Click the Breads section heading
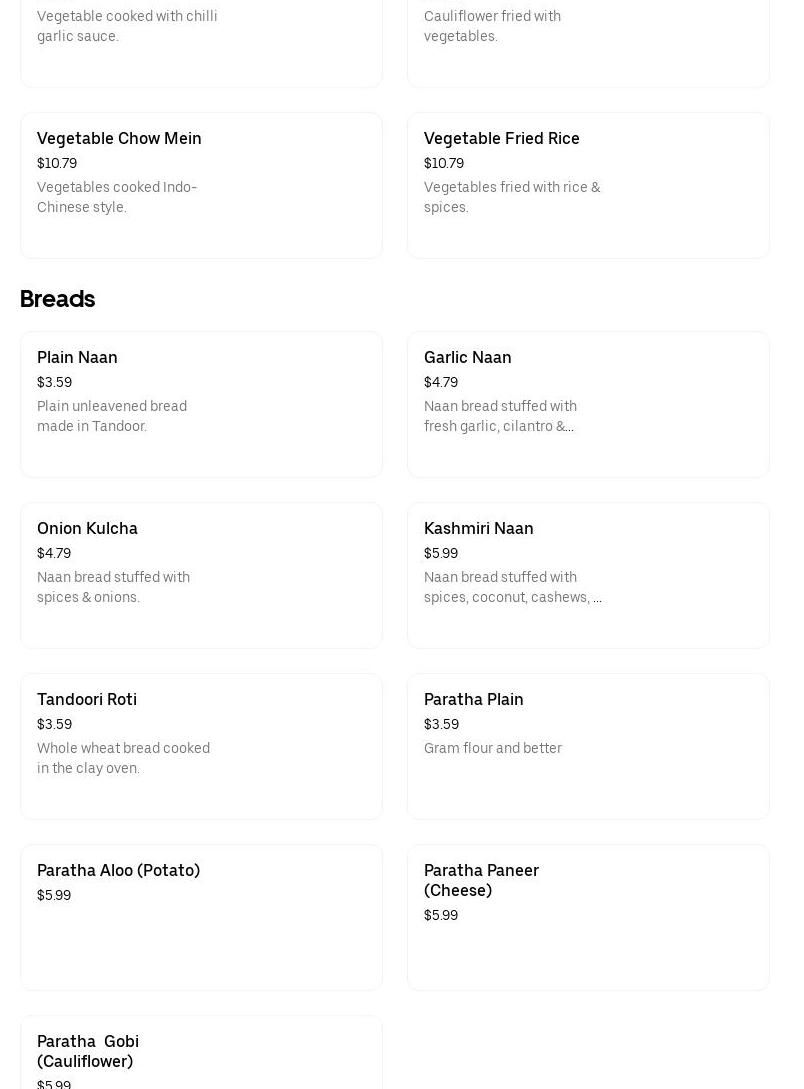 click(57, 299)
